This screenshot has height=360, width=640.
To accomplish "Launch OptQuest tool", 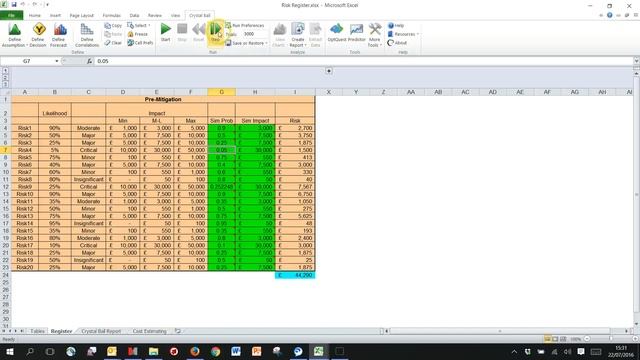I will click(337, 33).
